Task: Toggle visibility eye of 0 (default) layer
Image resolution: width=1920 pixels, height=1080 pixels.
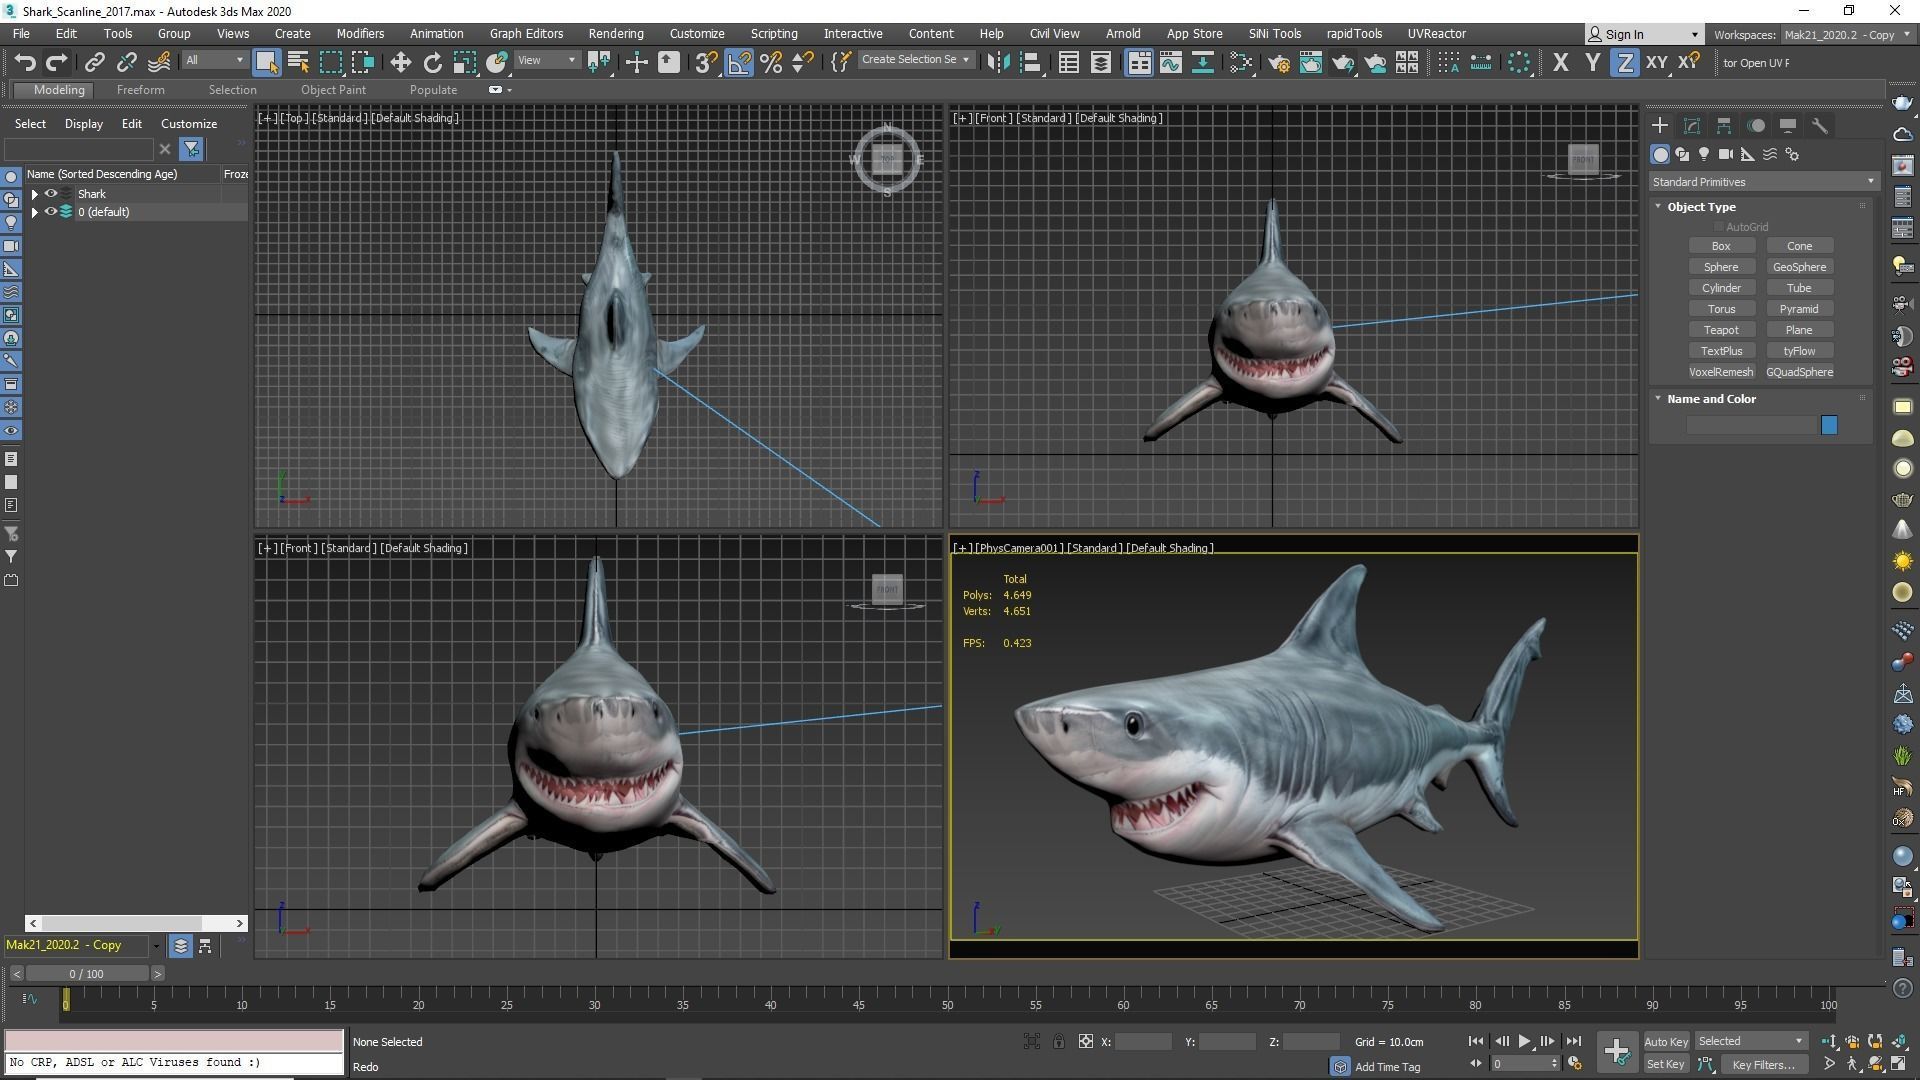Action: tap(51, 212)
